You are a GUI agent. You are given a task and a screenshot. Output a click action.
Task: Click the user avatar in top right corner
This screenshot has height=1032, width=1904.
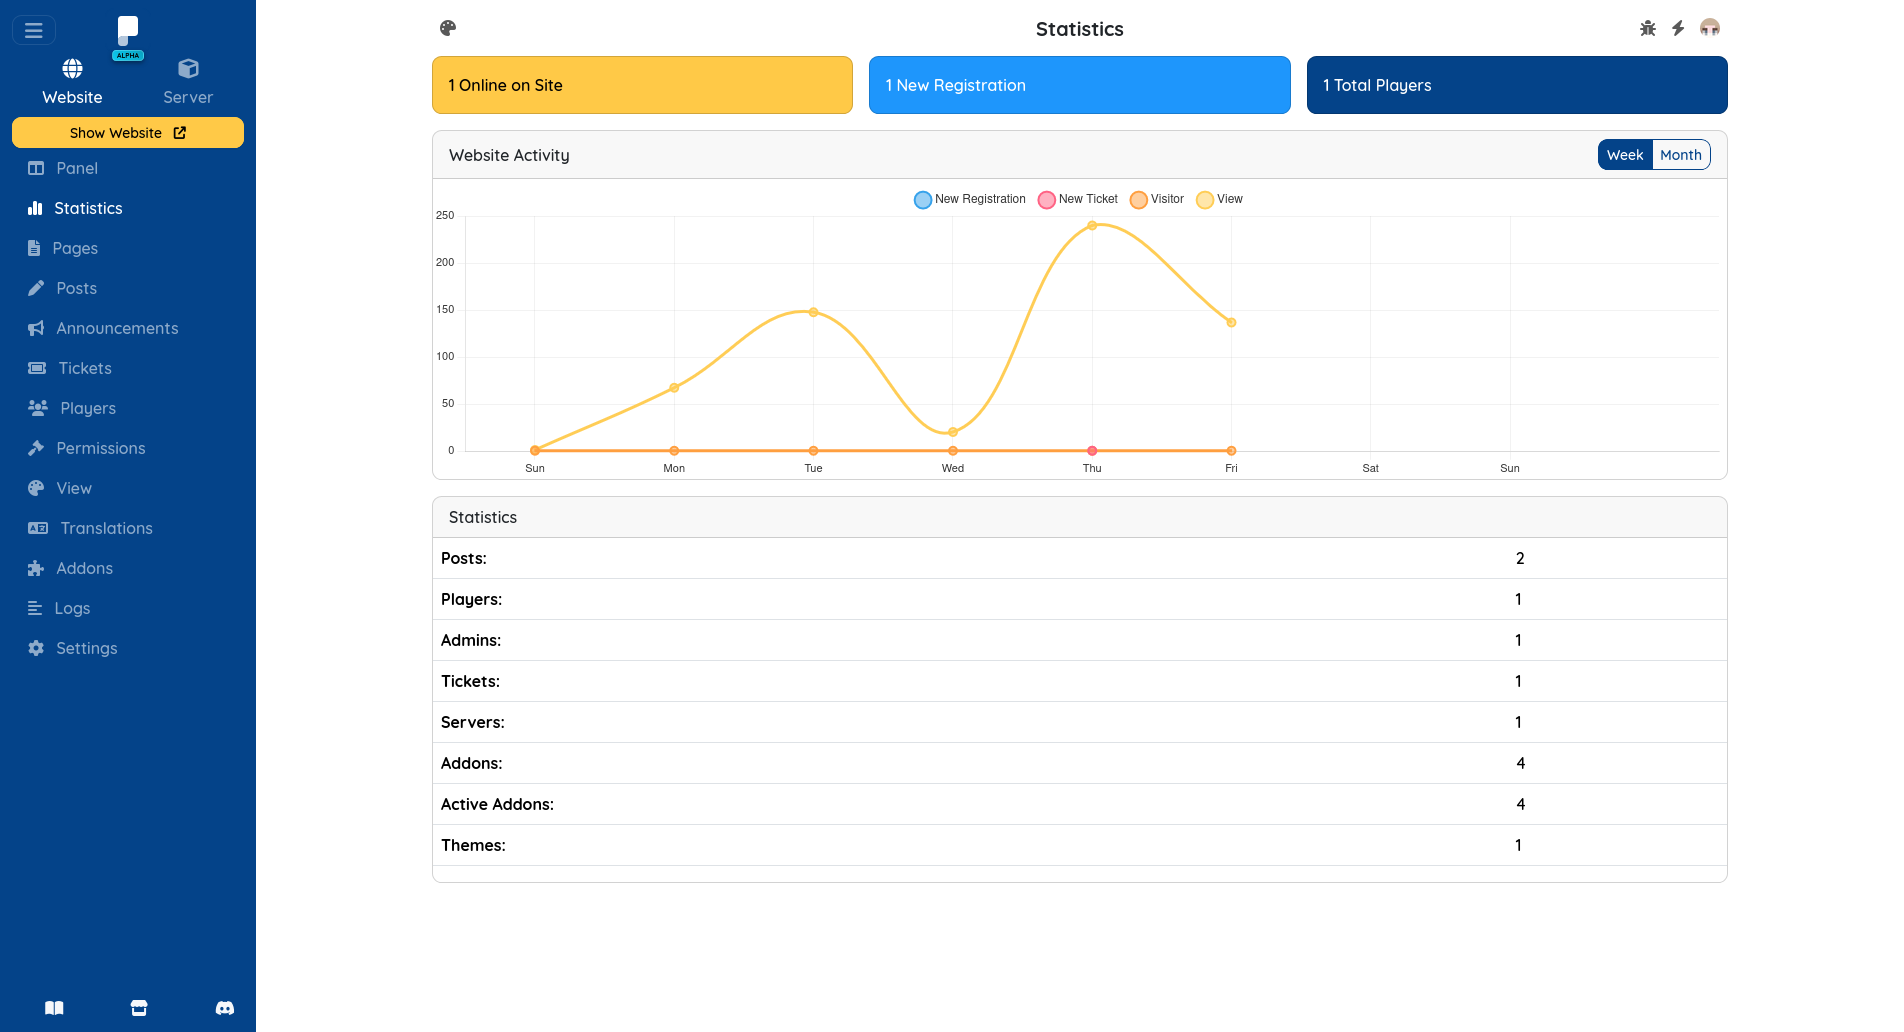[1711, 29]
